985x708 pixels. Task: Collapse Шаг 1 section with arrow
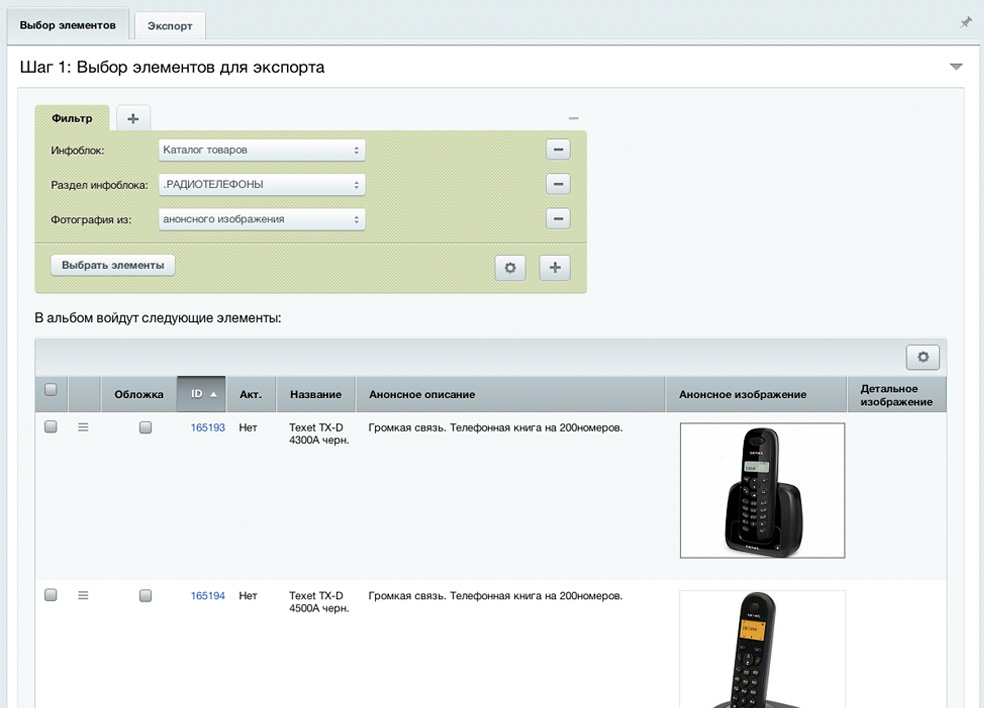click(x=956, y=67)
